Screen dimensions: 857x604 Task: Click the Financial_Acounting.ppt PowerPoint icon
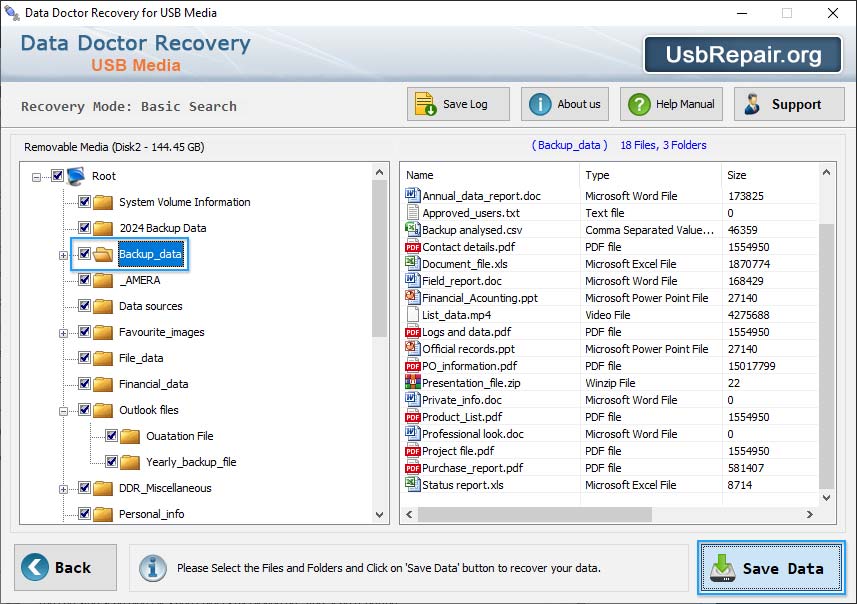(x=412, y=297)
